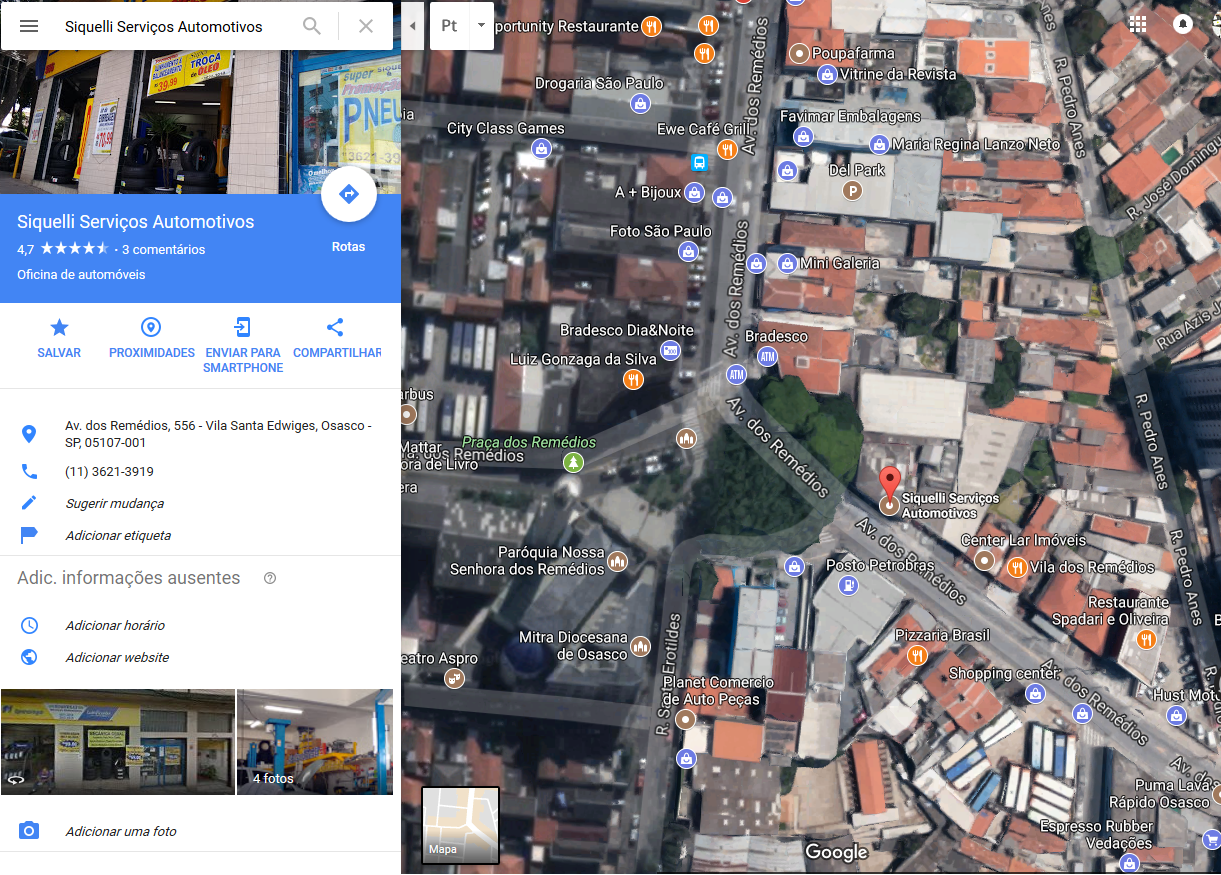Click the Opportunity Restaurante marker
The height and width of the screenshot is (875, 1221).
pos(652,26)
